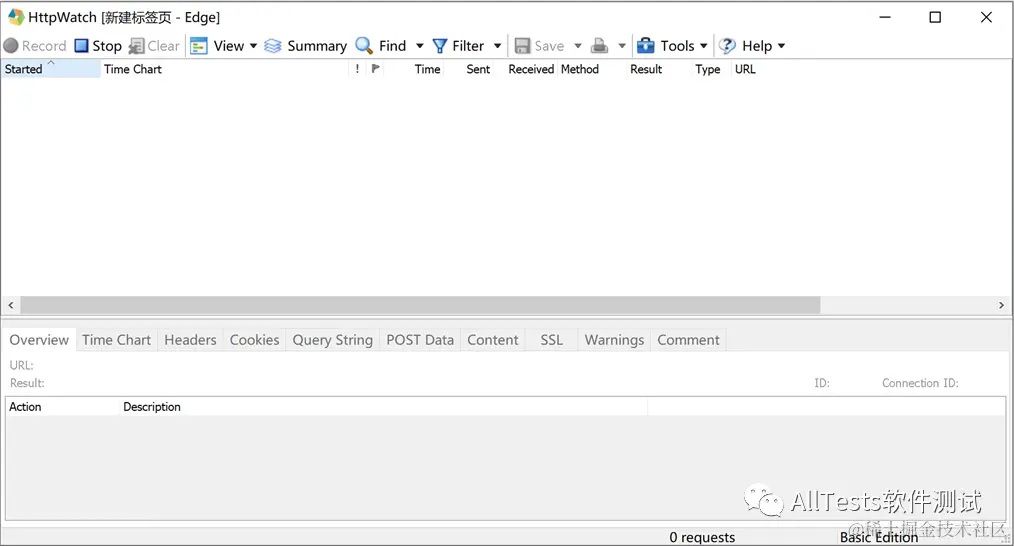Click the Action column header
1014x546 pixels.
coord(63,406)
